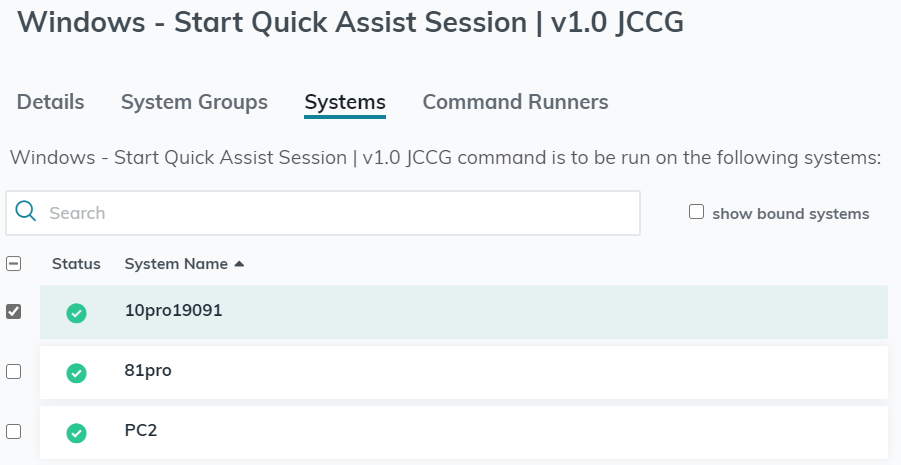Click the green status icon for 10pro19091
Image resolution: width=901 pixels, height=465 pixels.
pyautogui.click(x=76, y=313)
